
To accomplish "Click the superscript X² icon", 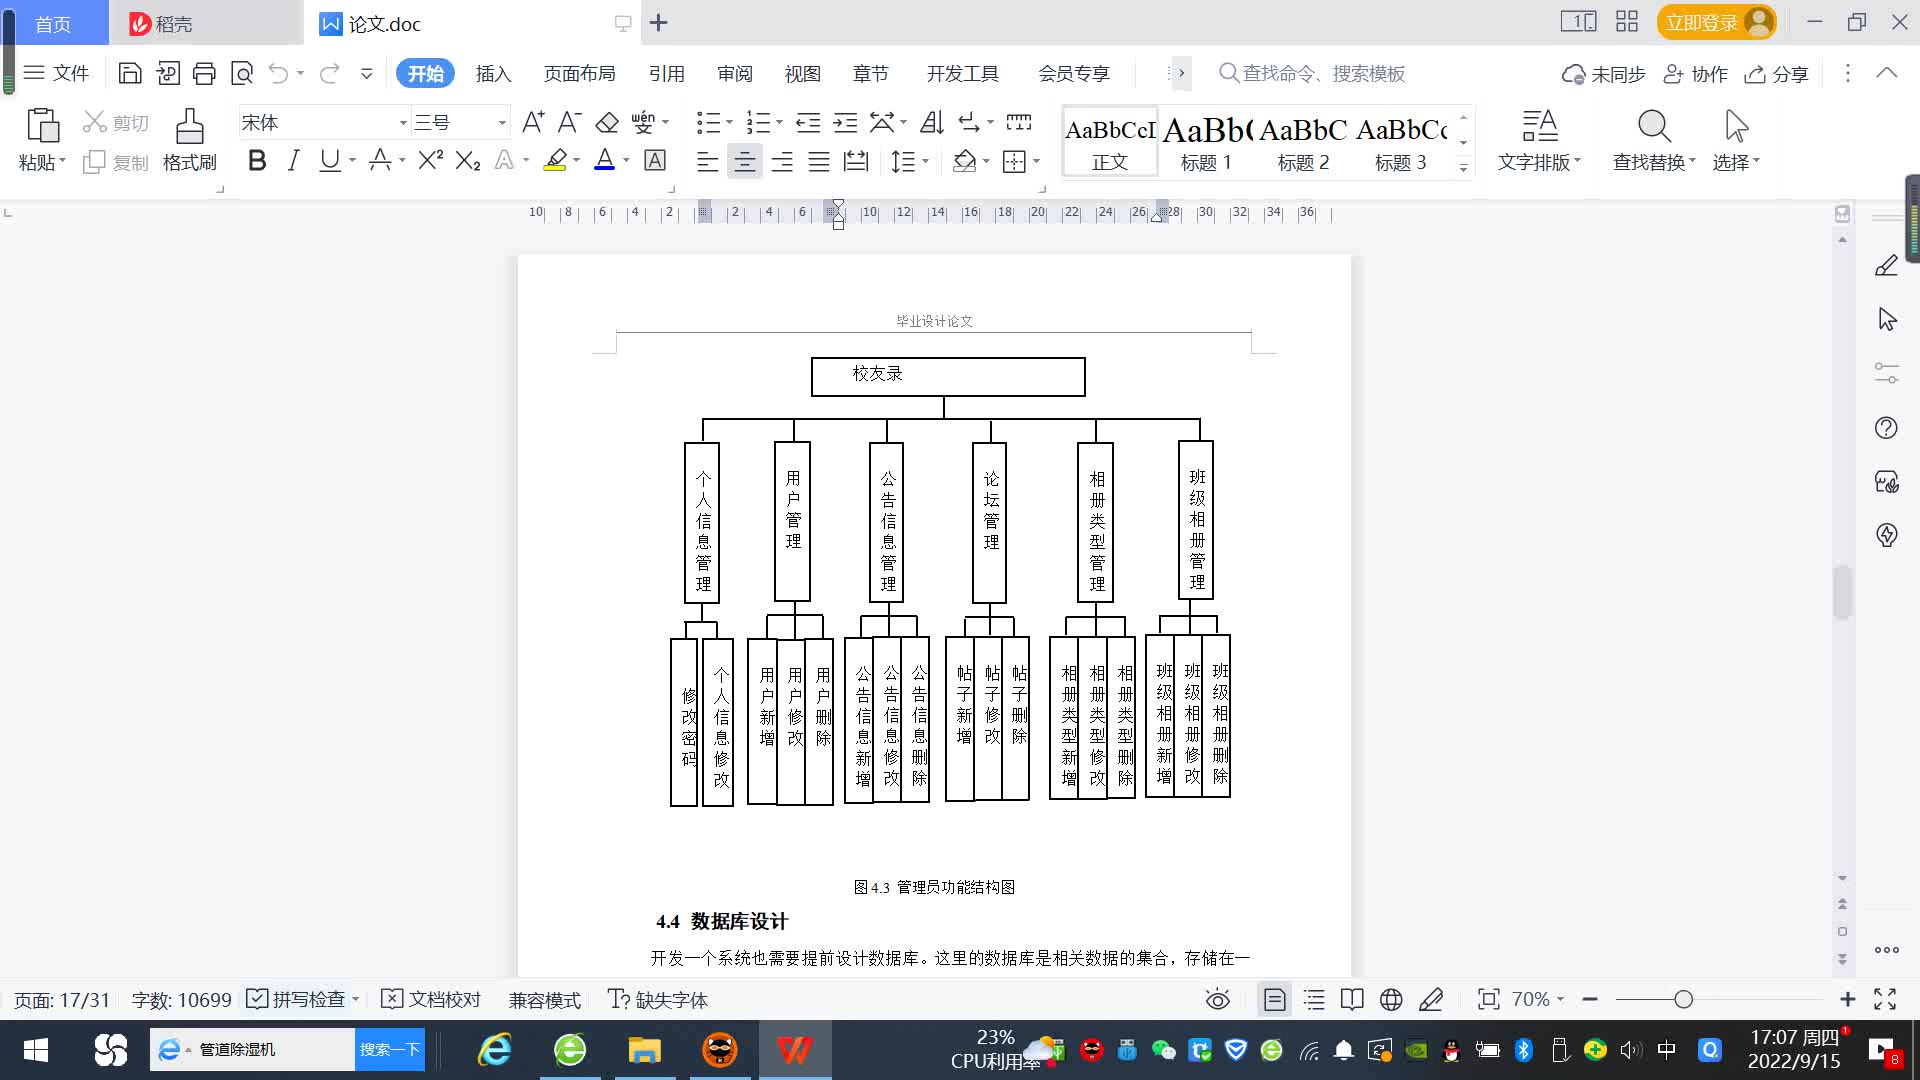I will click(x=430, y=161).
